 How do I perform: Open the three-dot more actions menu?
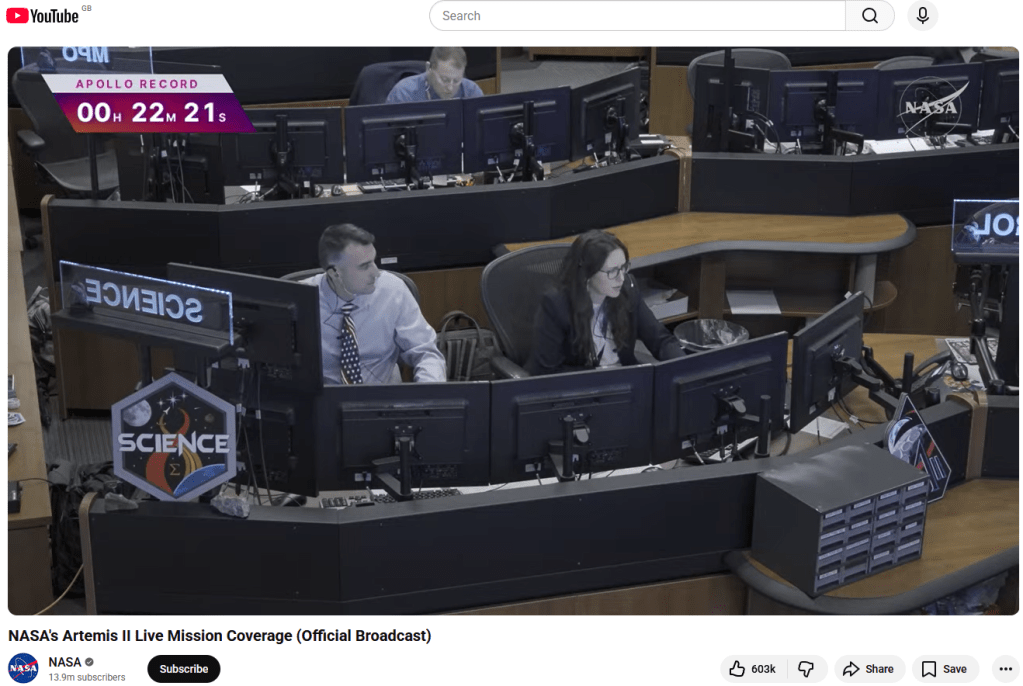click(x=1004, y=669)
